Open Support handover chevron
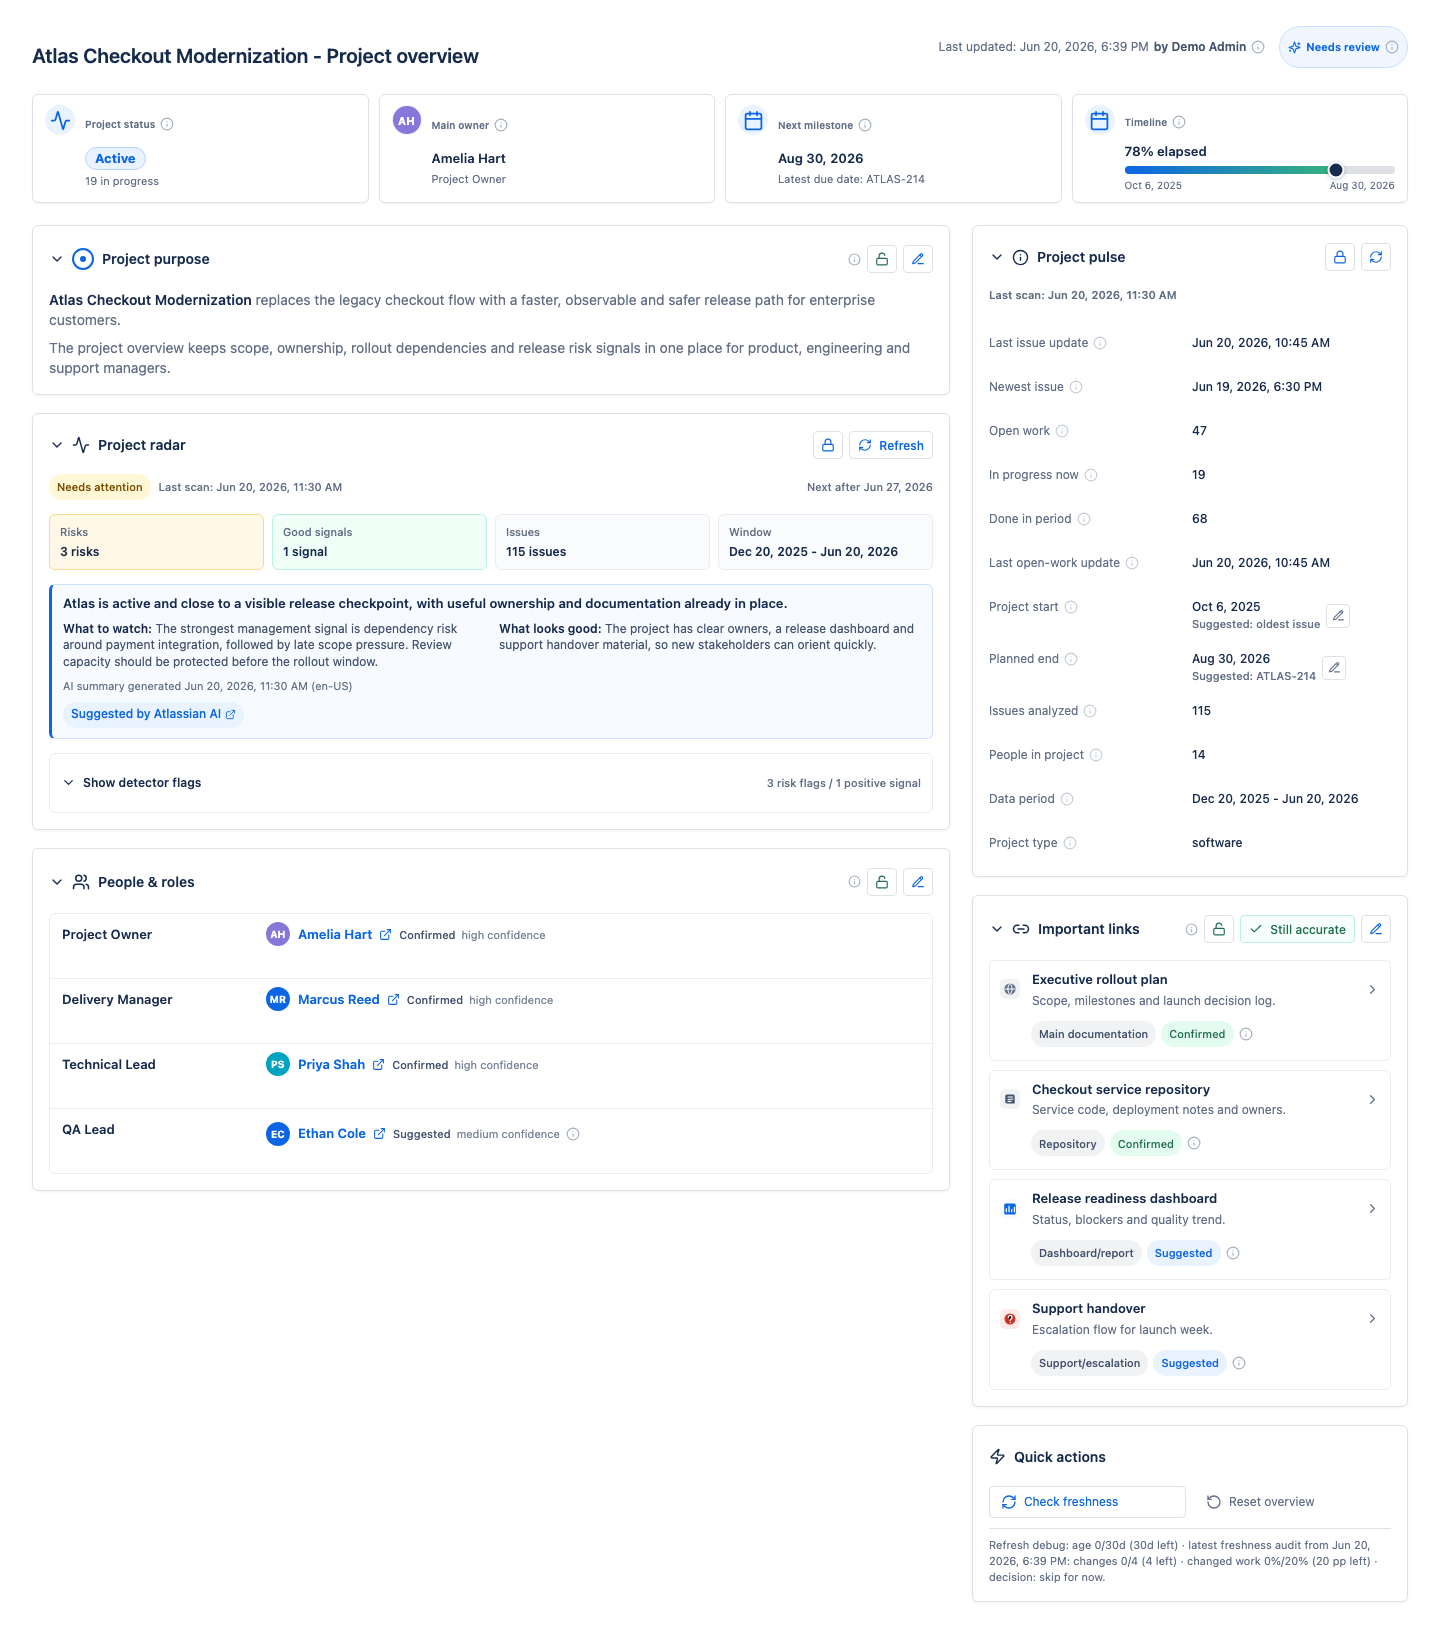This screenshot has width=1440, height=1642. [1372, 1318]
